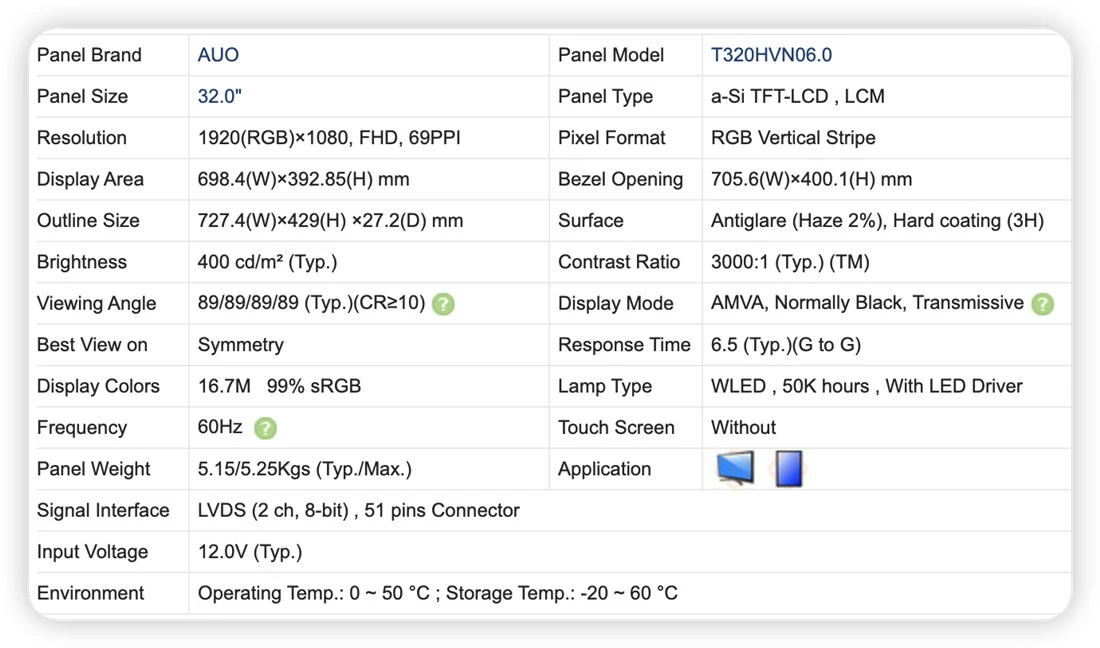The width and height of the screenshot is (1100, 648).
Task: Select the blue tablet application icon
Action: 789,468
